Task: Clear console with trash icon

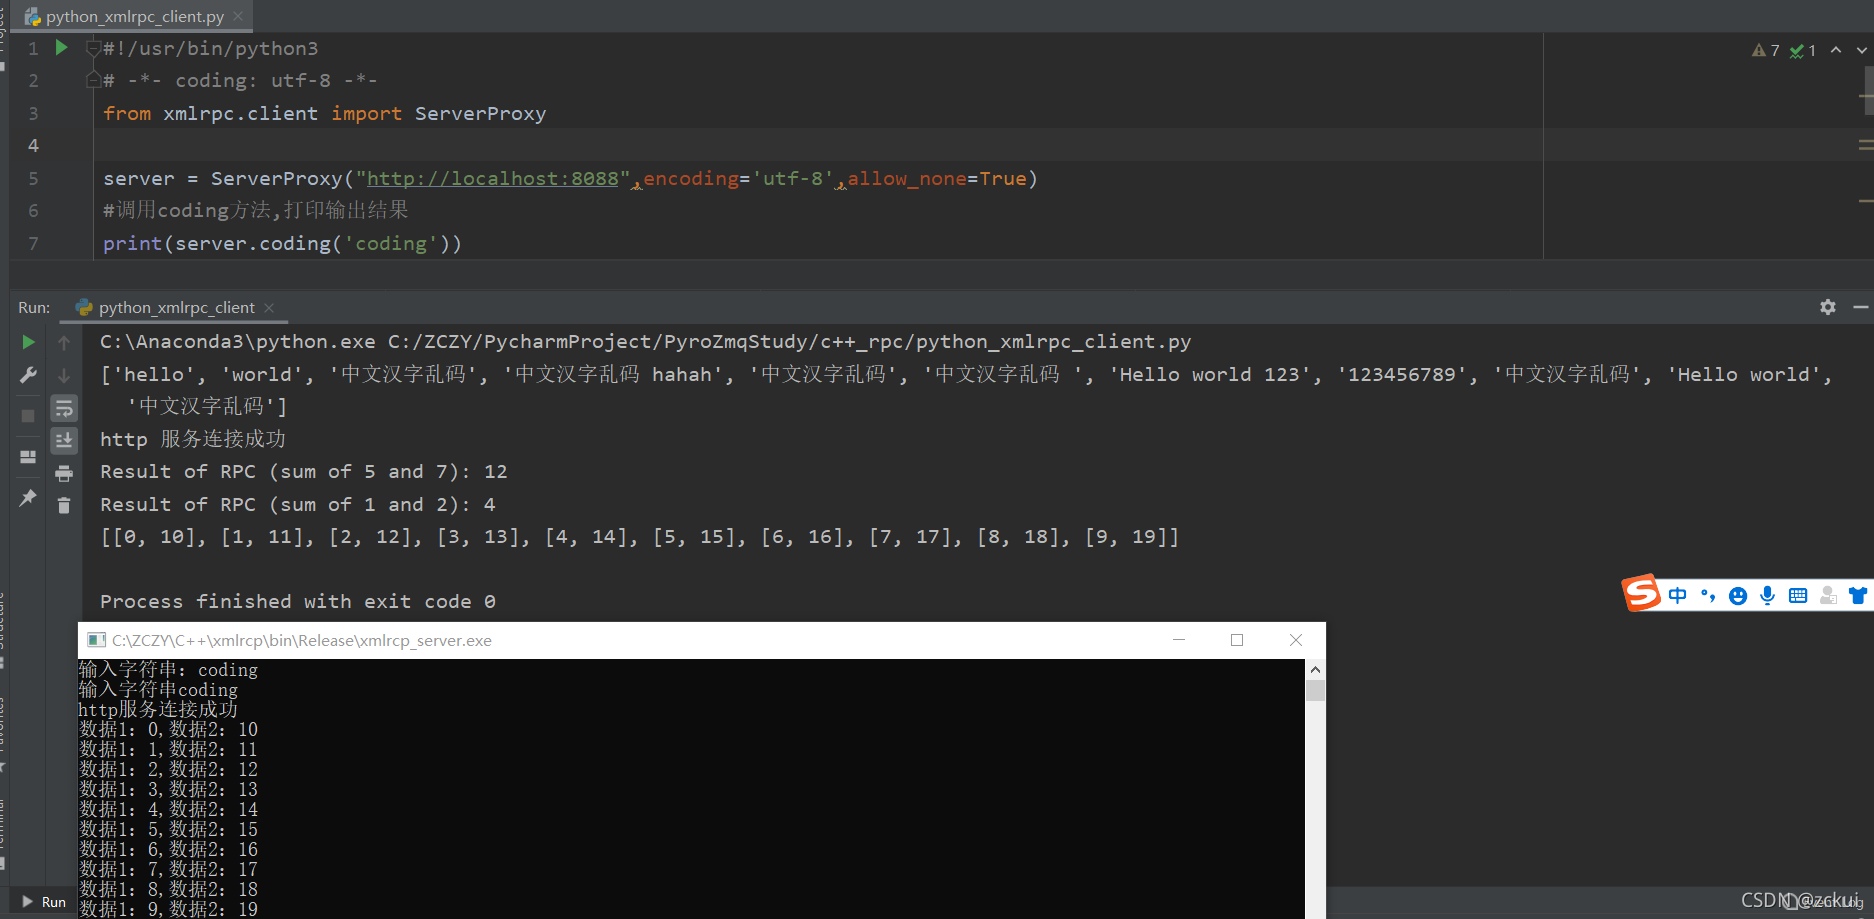Action: coord(64,505)
